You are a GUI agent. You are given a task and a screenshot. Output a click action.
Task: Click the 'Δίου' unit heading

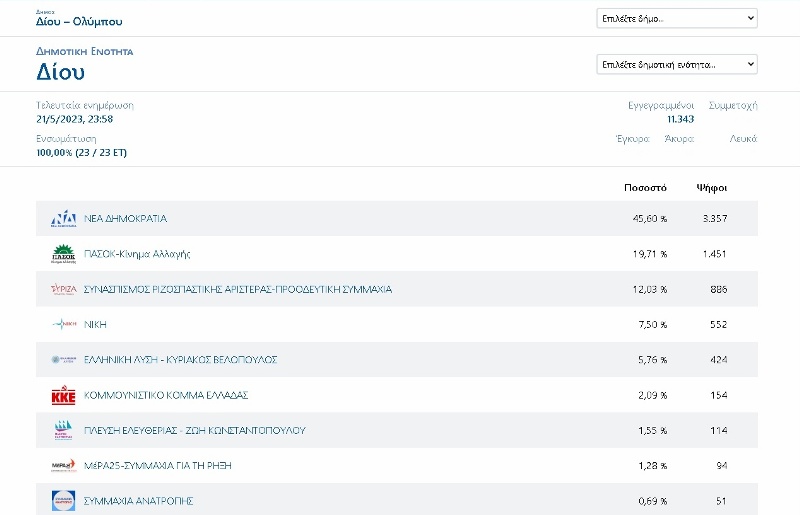pos(60,72)
